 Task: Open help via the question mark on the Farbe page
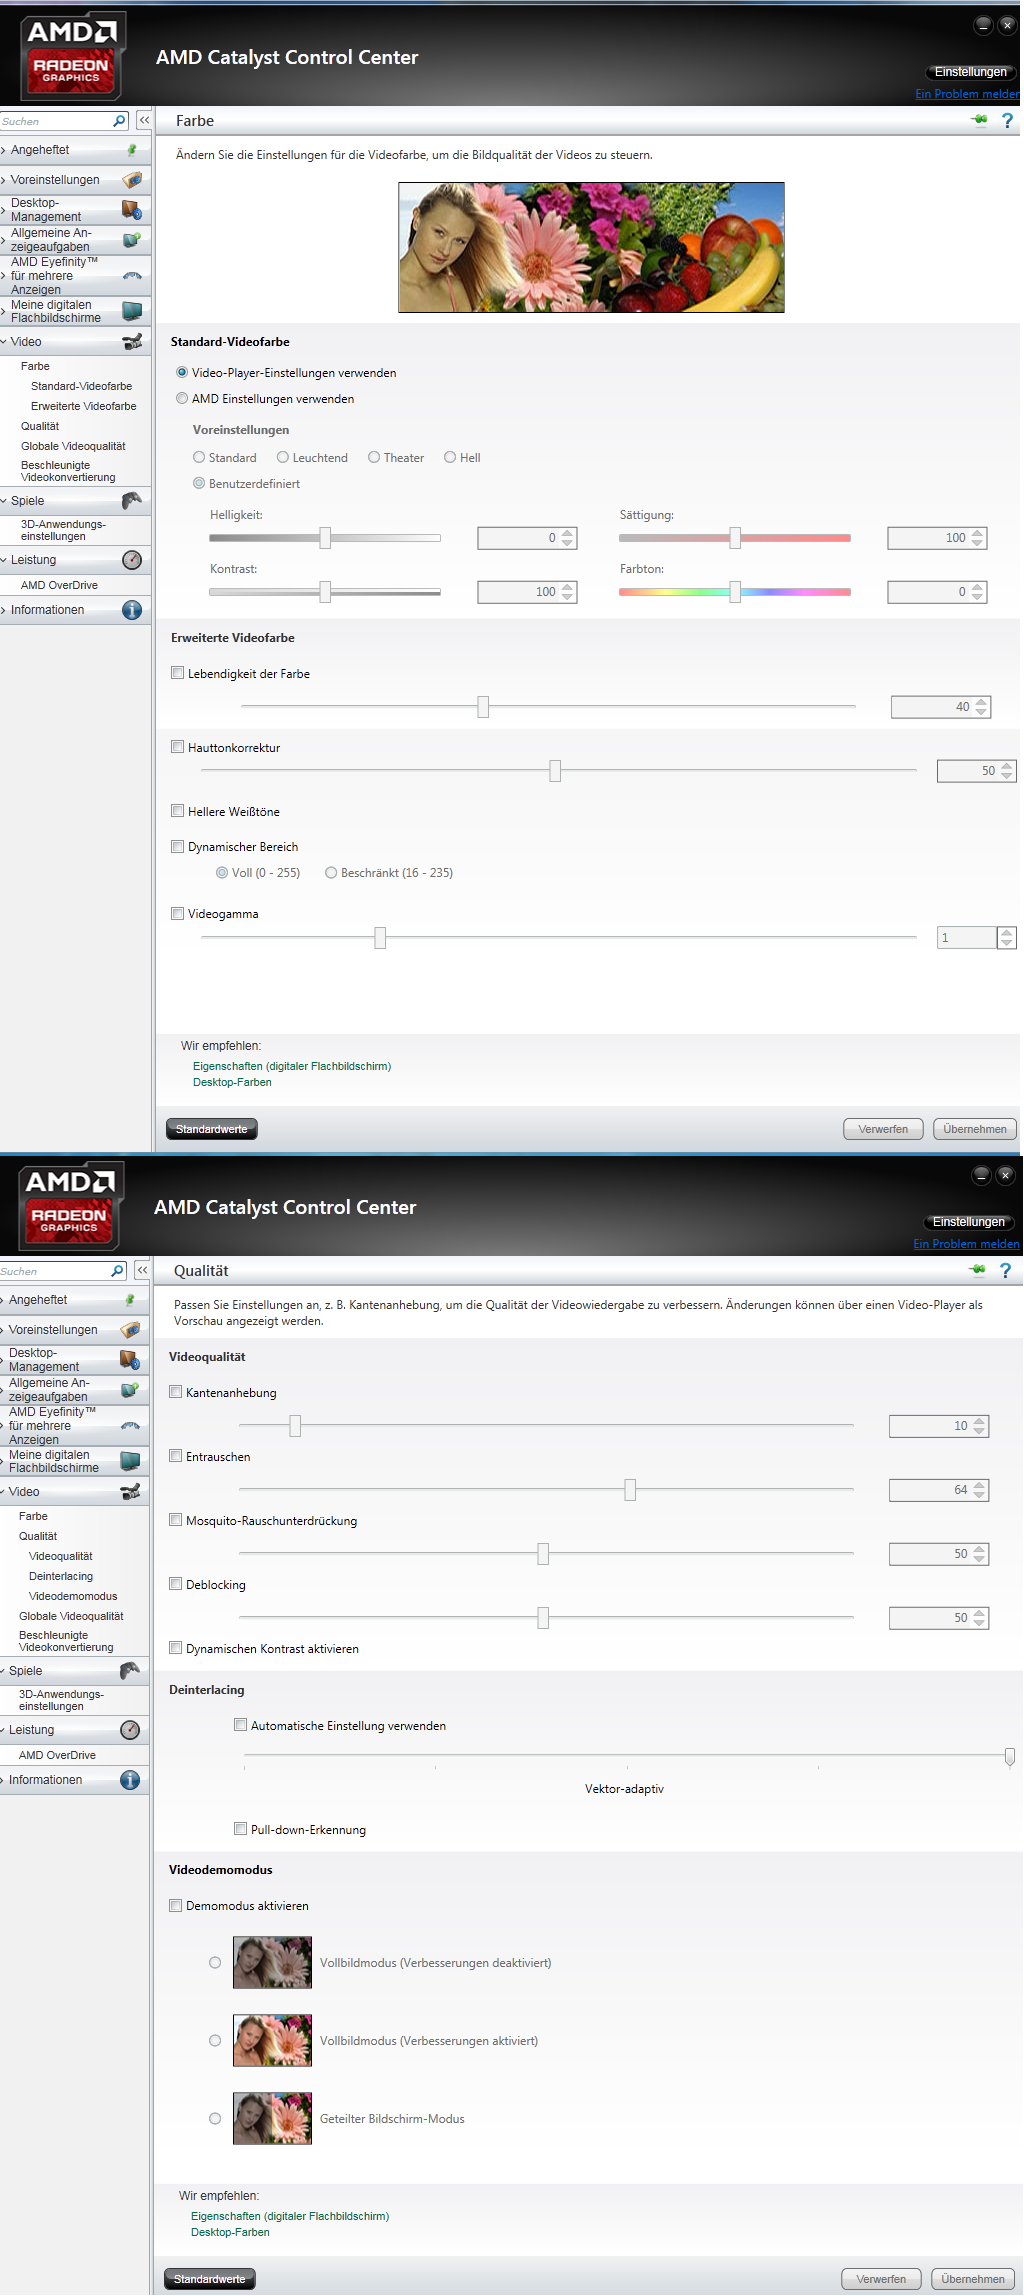(x=1007, y=121)
